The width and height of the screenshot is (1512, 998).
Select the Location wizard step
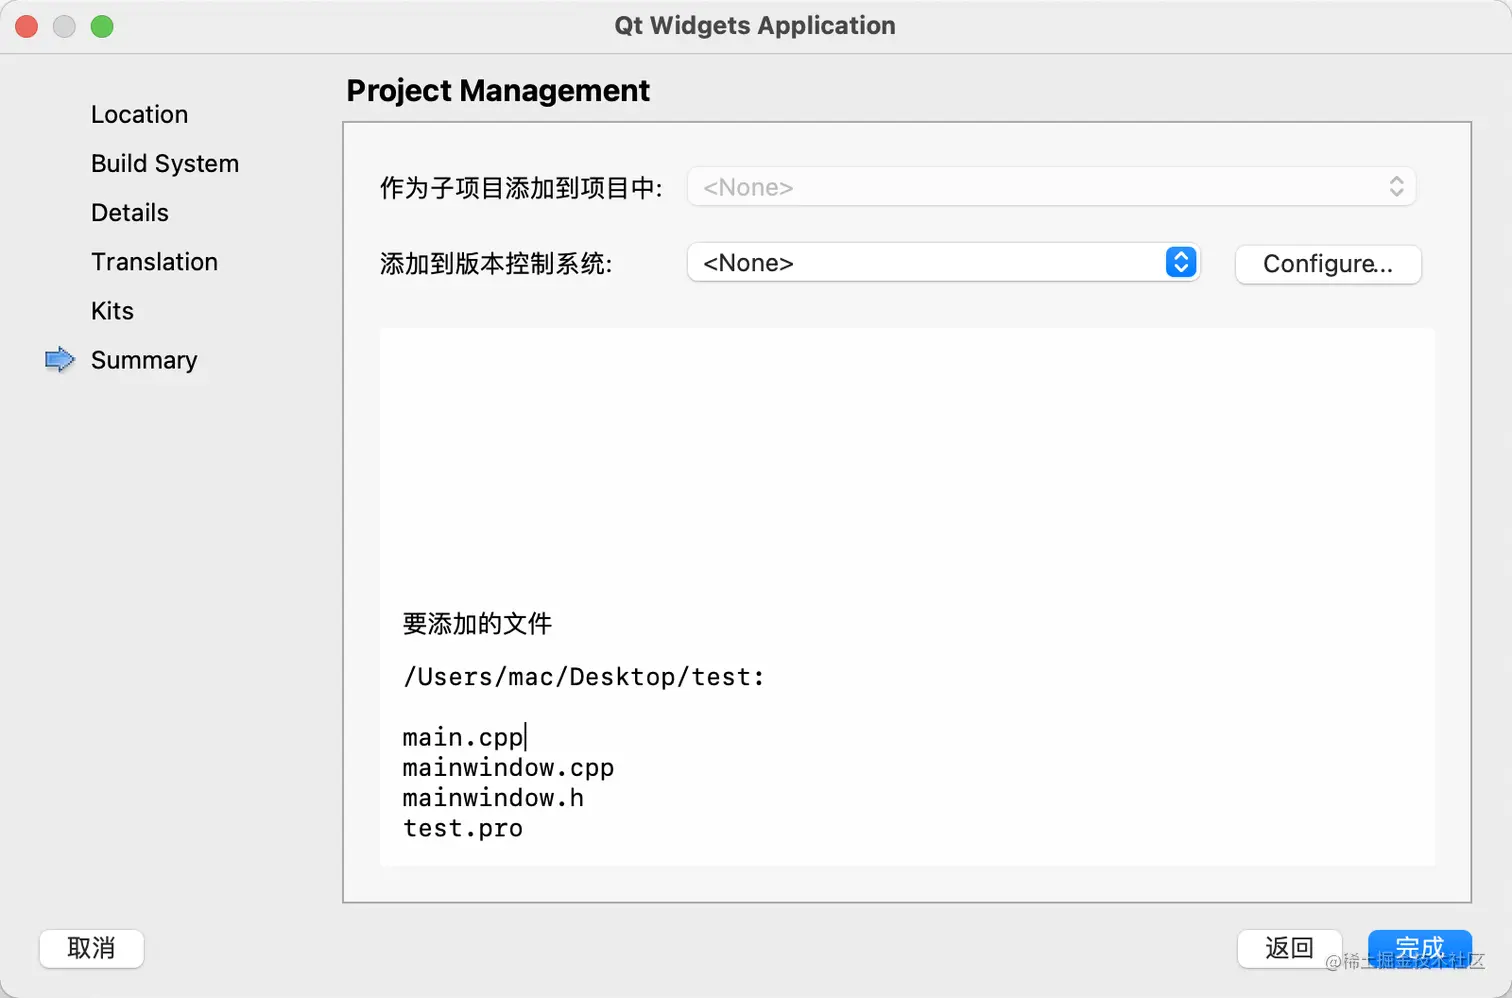point(139,114)
